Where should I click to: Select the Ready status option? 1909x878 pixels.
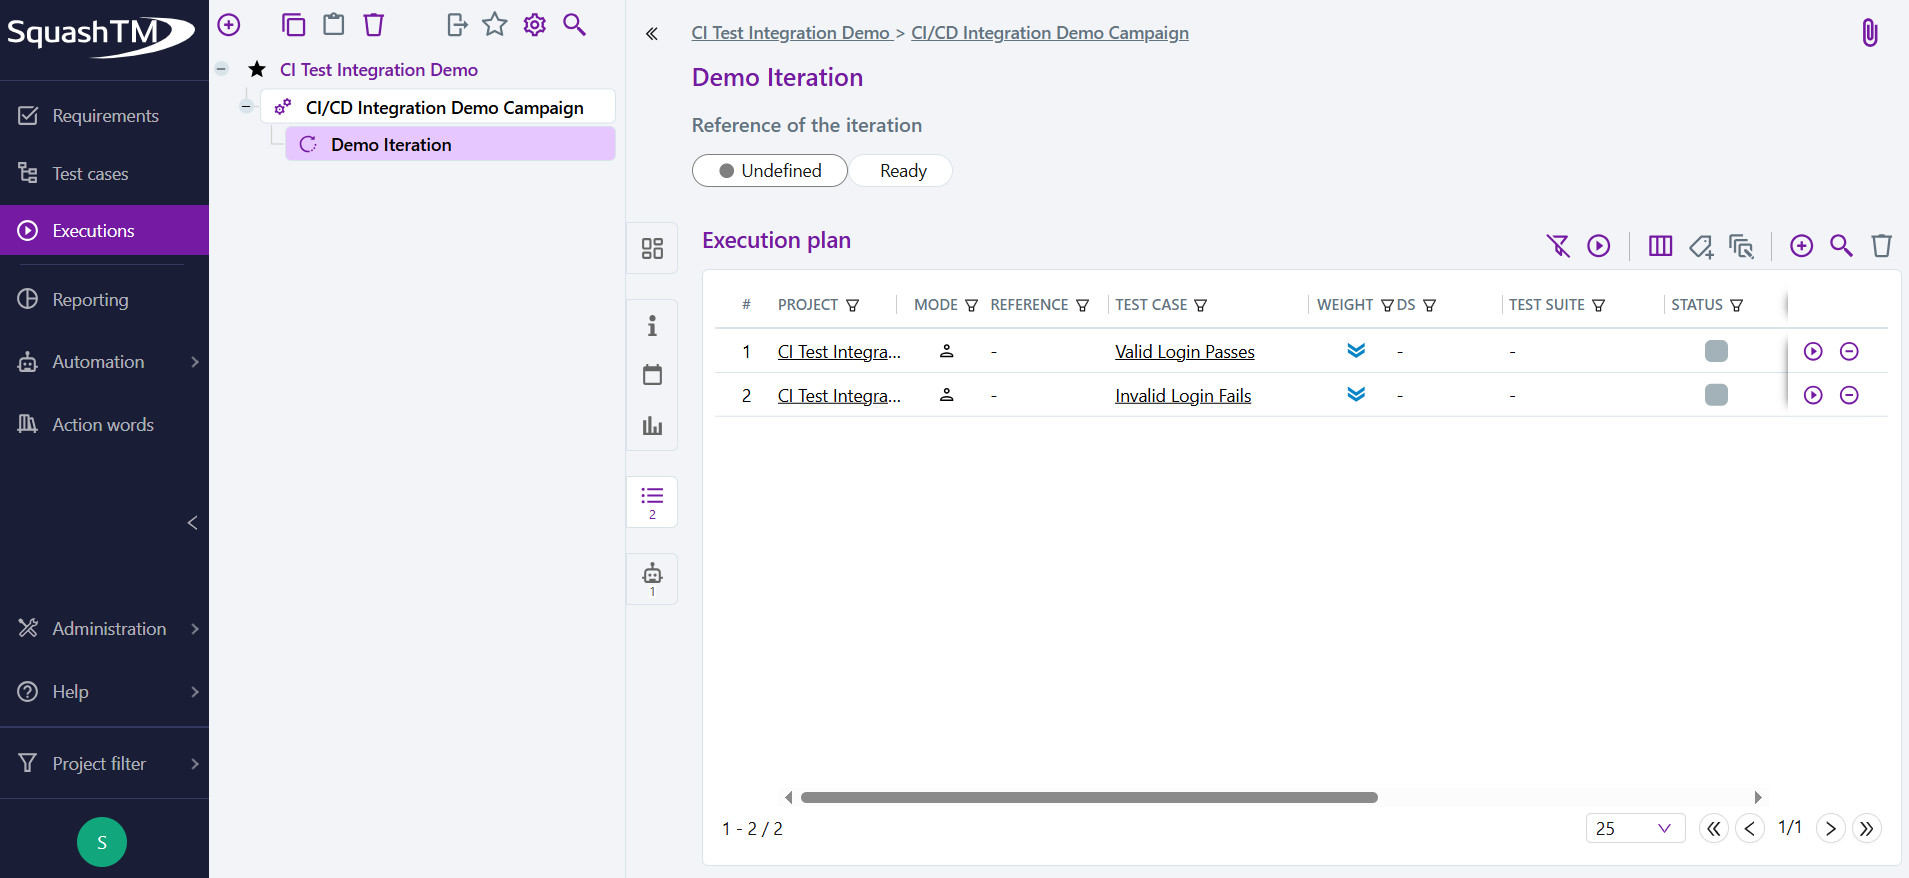click(x=902, y=171)
